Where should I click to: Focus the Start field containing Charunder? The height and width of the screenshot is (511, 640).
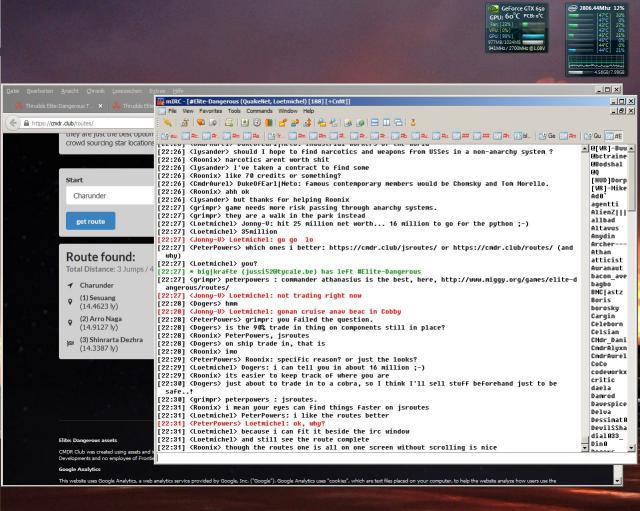(x=110, y=196)
